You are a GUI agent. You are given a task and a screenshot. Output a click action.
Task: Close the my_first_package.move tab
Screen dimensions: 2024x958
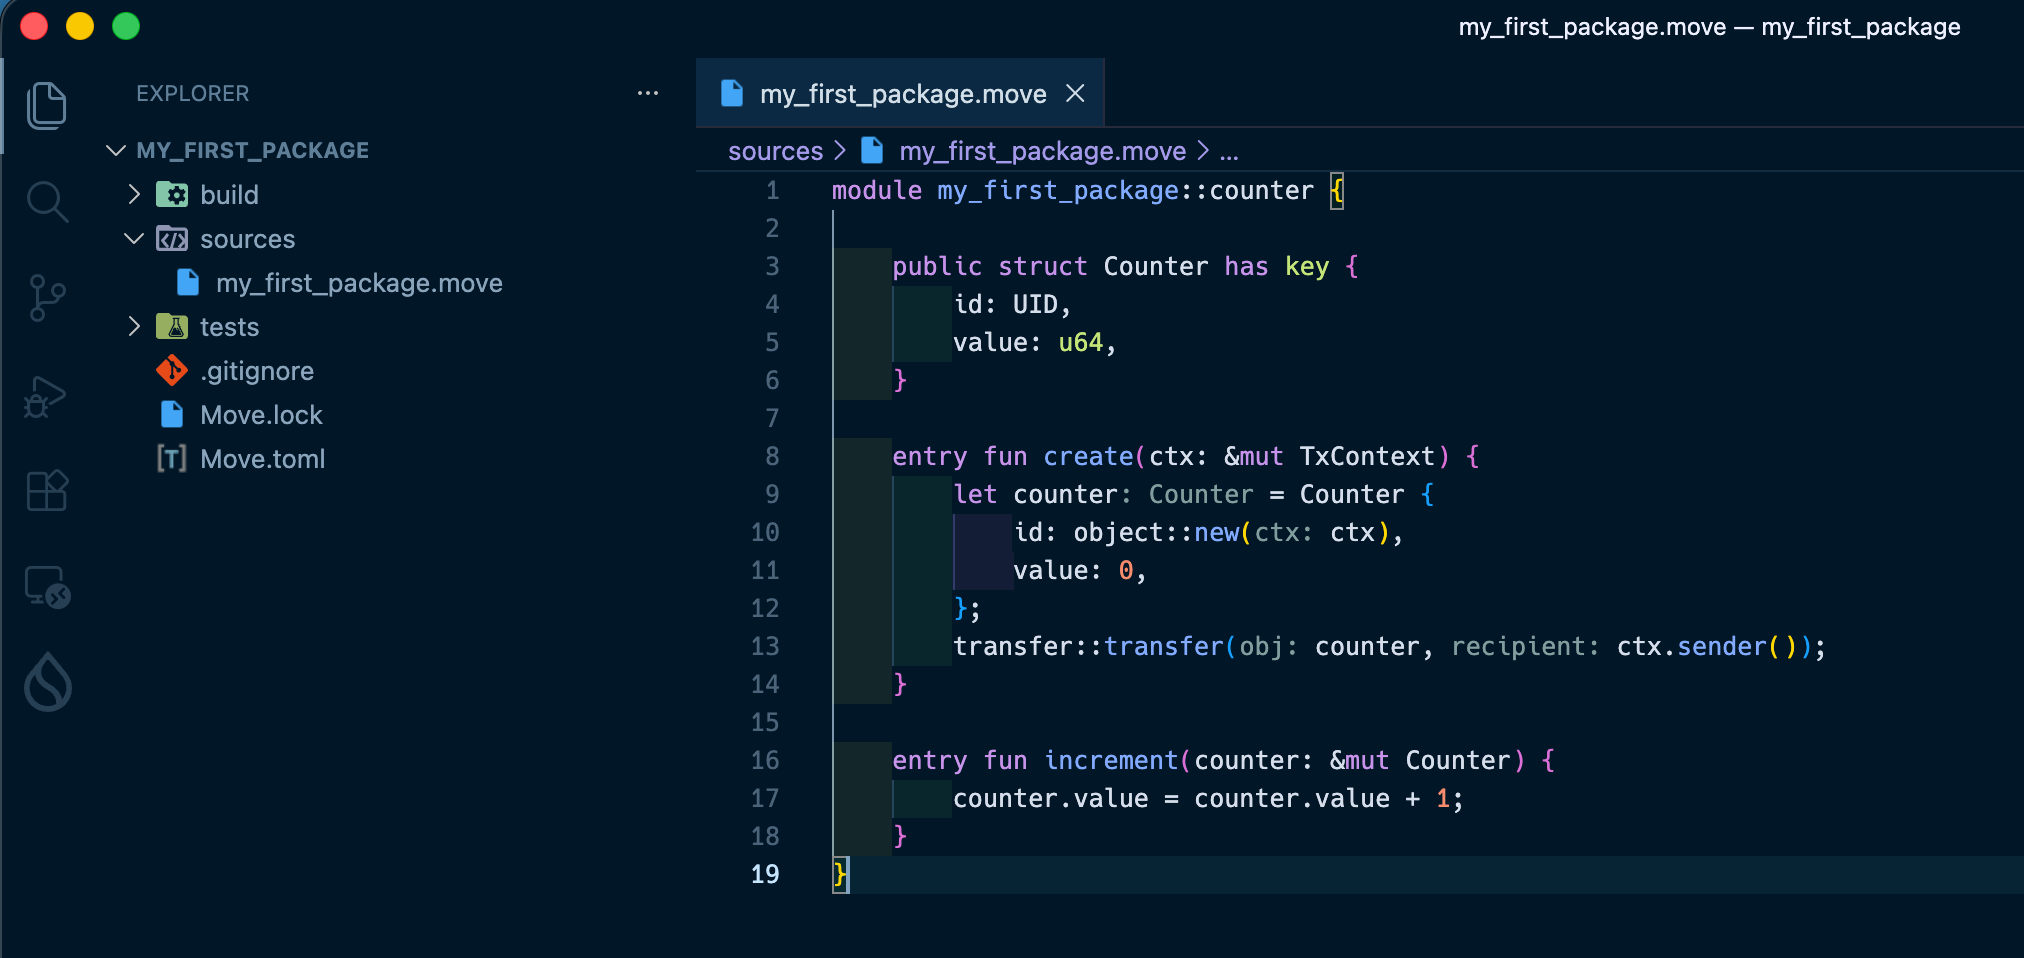click(1075, 93)
